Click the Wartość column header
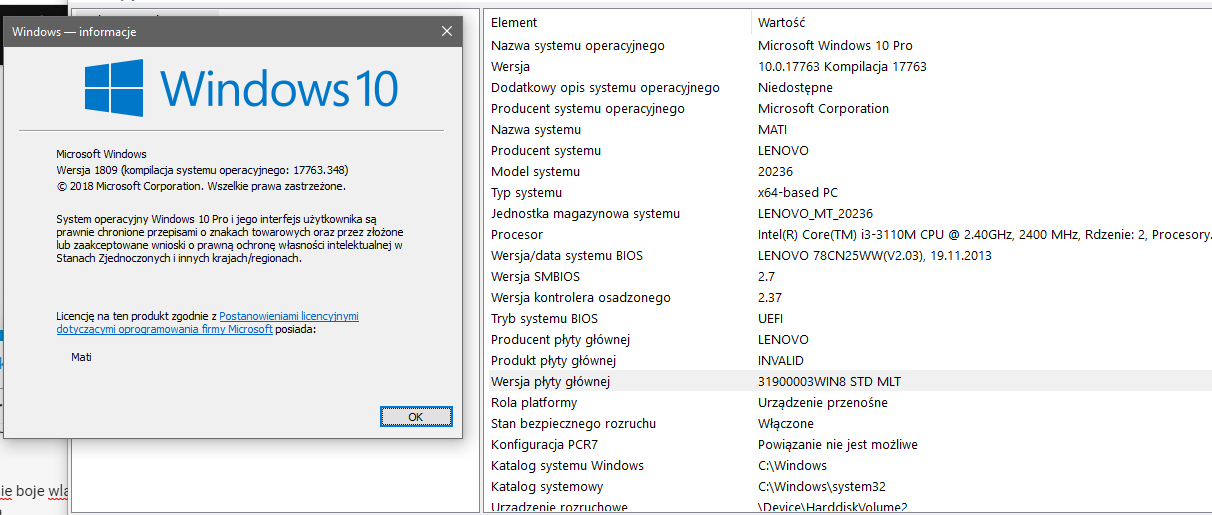The image size is (1212, 515). (782, 22)
